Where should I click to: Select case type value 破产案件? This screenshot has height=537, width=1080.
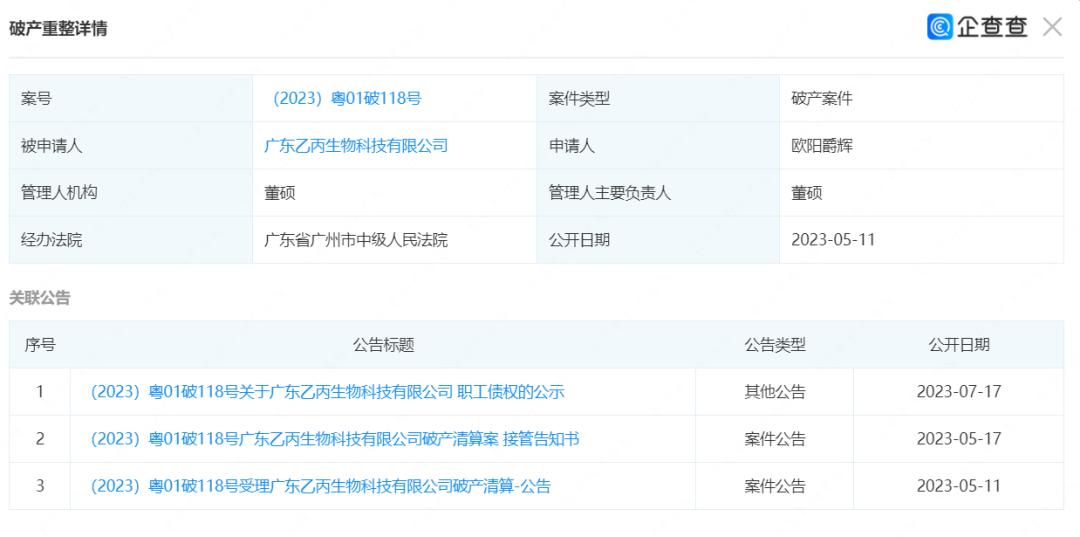[822, 98]
